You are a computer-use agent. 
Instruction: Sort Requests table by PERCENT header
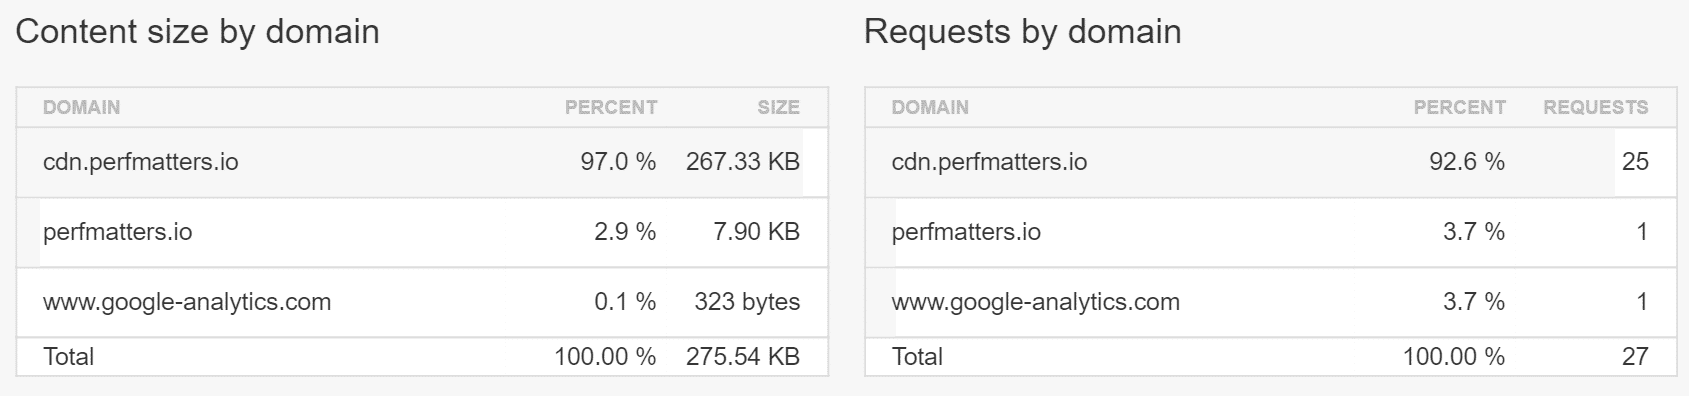1459,107
